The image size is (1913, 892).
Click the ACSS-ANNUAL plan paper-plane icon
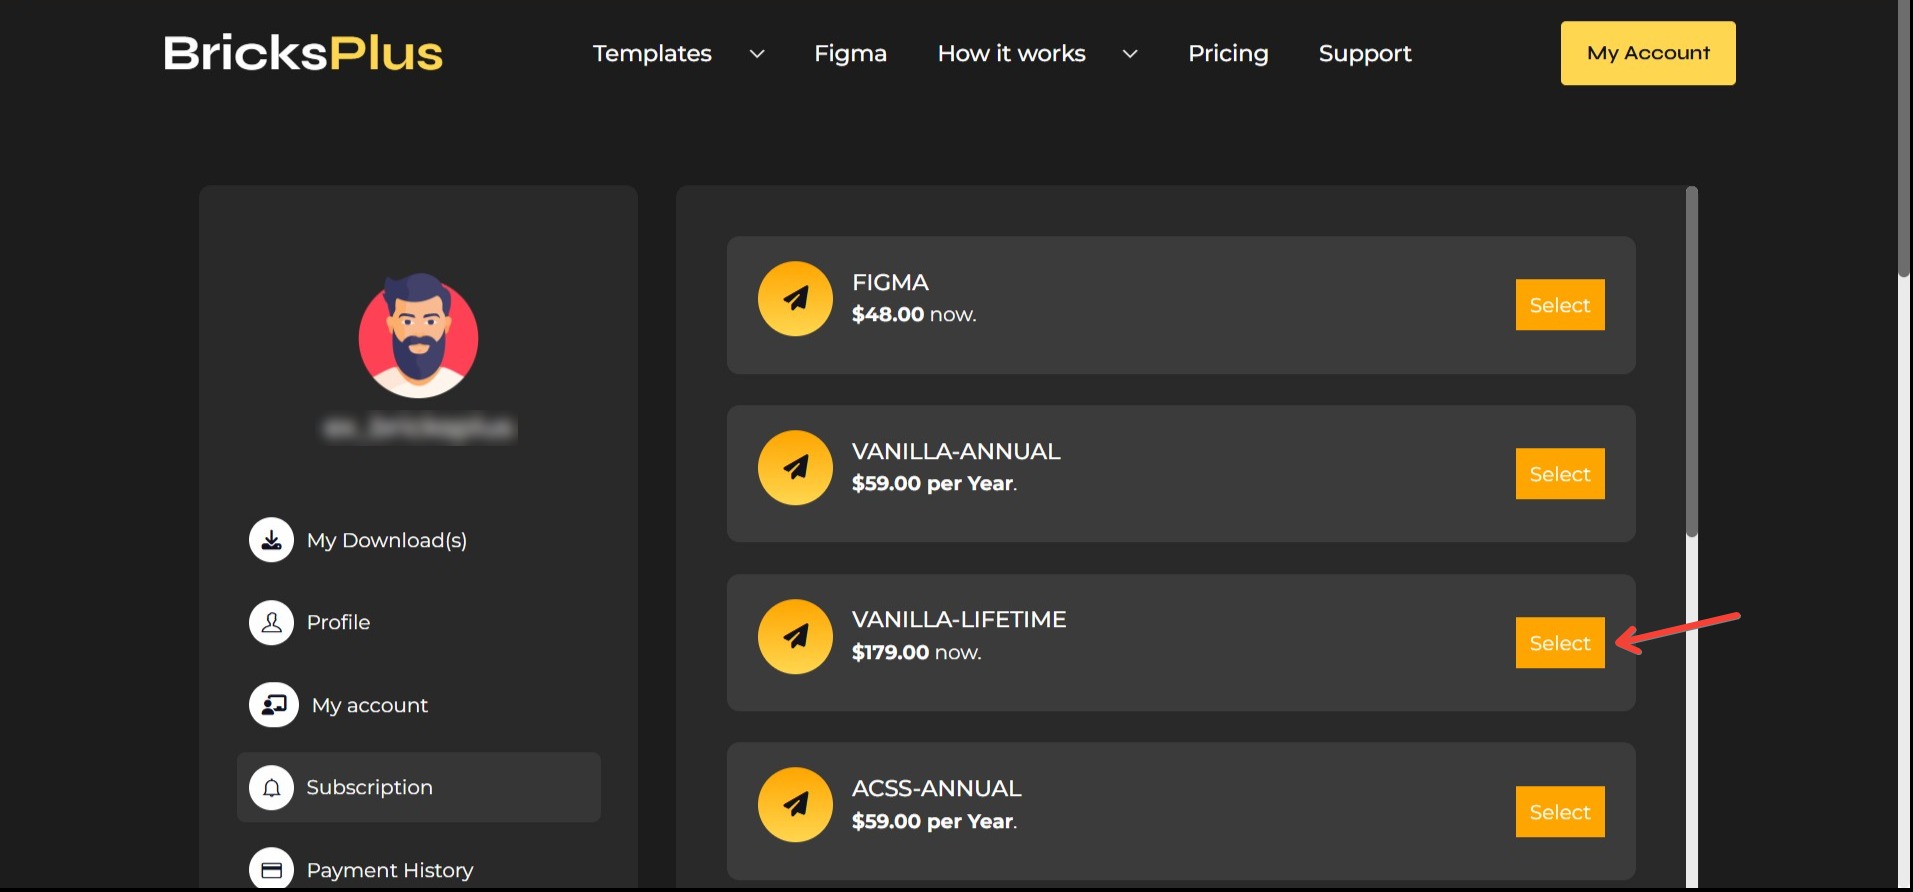[795, 805]
